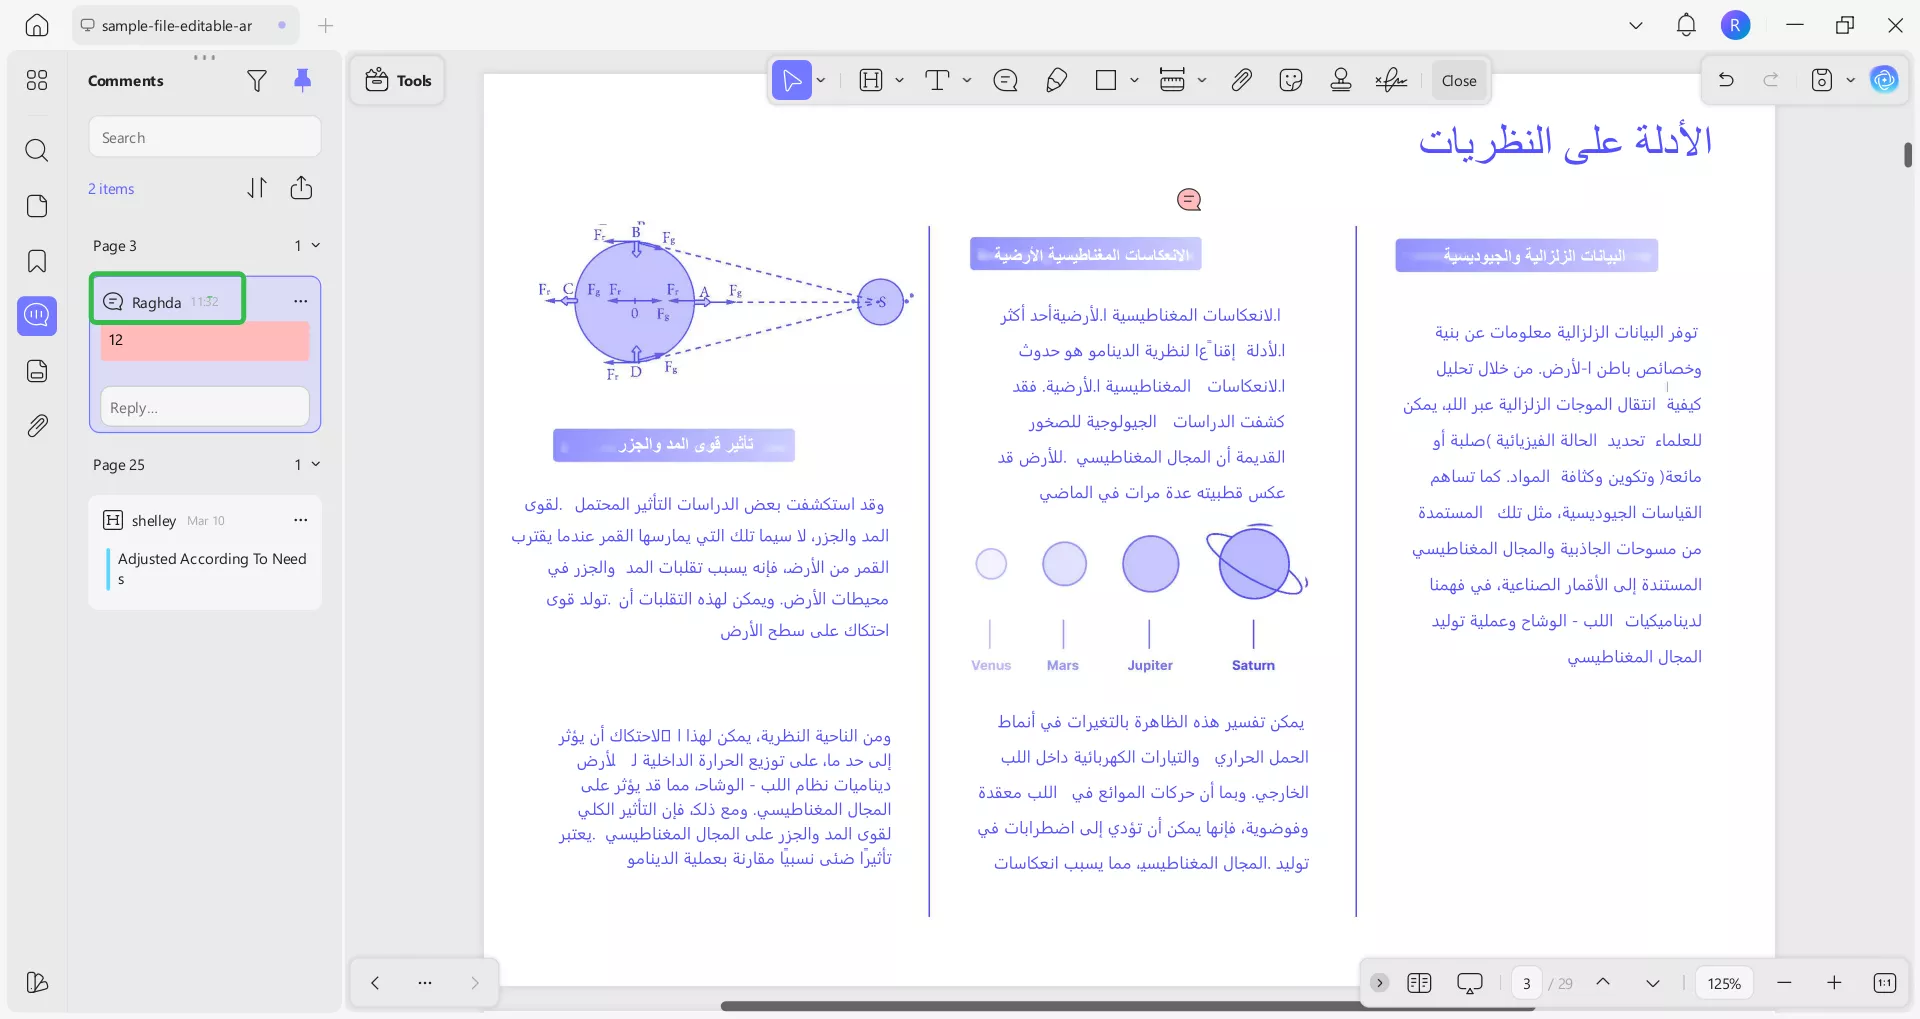1920x1019 pixels.
Task: Open options for Raghda's comment
Action: click(x=299, y=300)
